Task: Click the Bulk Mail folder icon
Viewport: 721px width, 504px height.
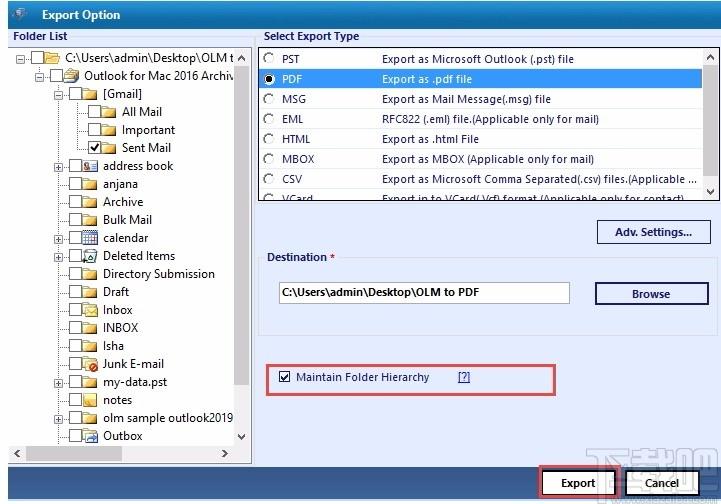Action: [x=90, y=220]
